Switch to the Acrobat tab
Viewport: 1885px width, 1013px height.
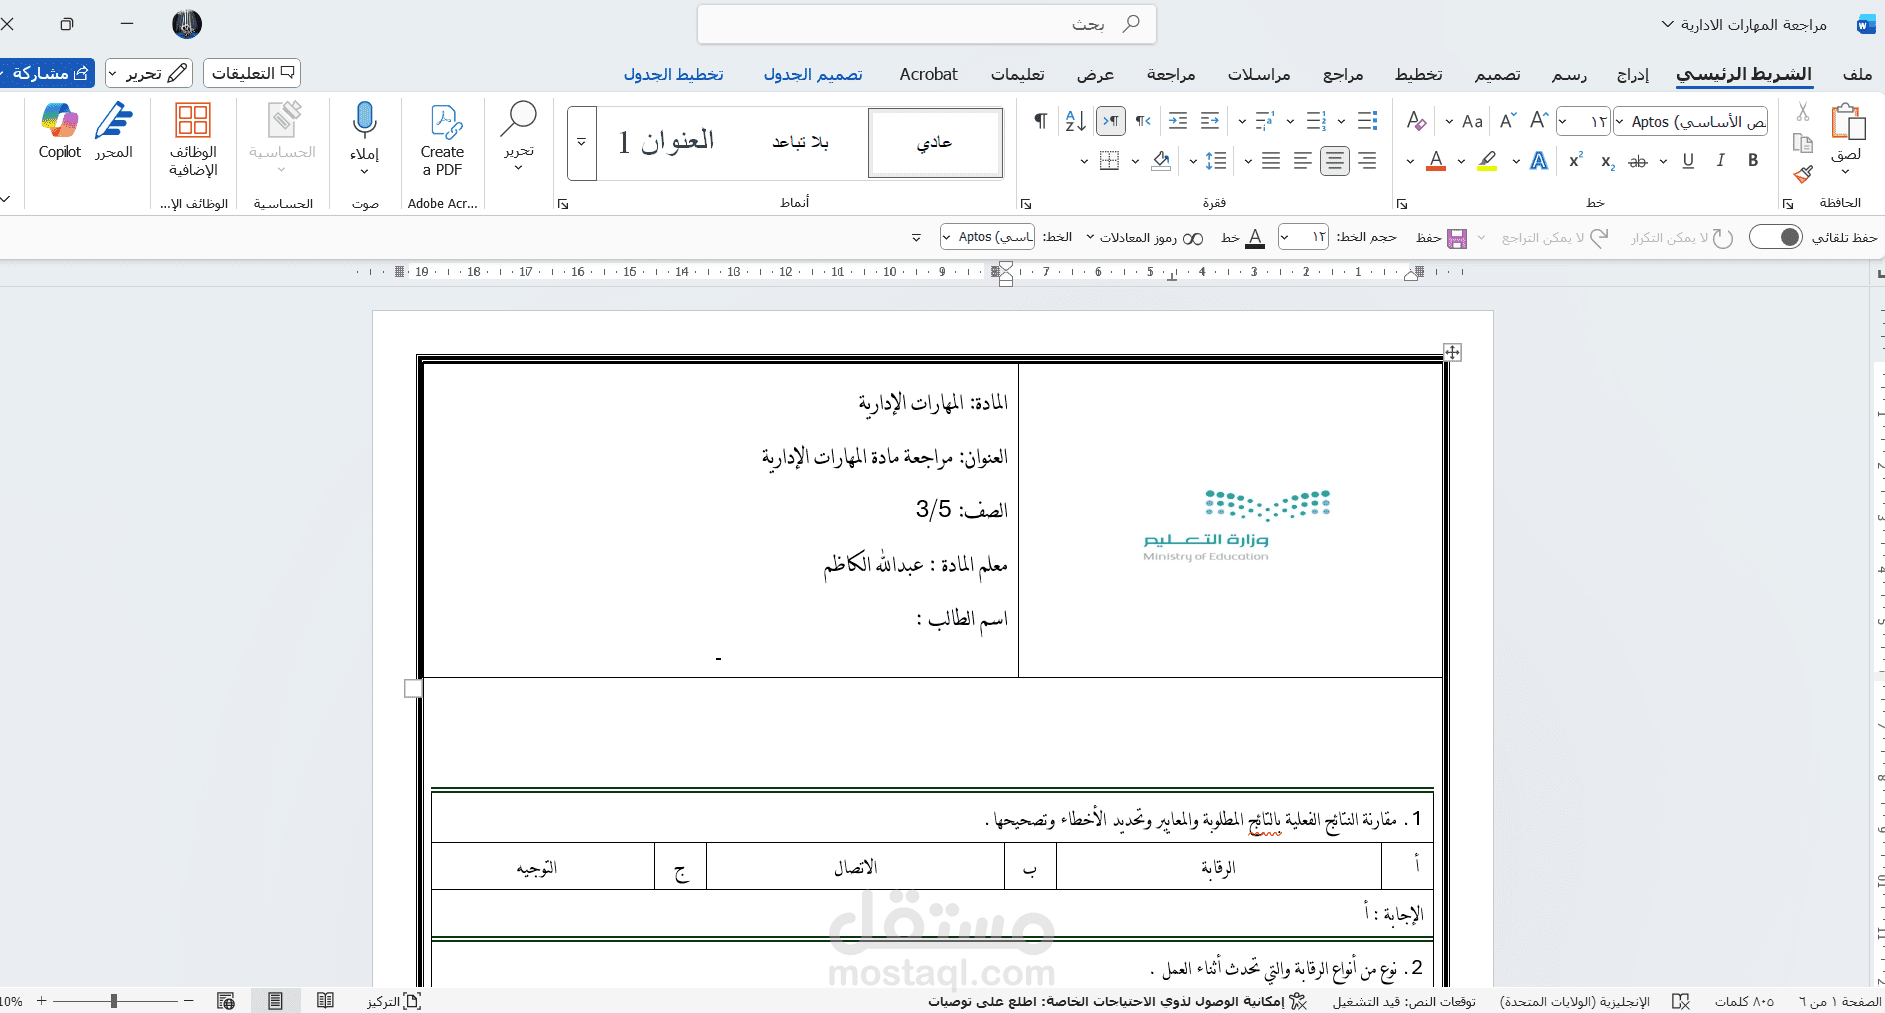point(928,74)
